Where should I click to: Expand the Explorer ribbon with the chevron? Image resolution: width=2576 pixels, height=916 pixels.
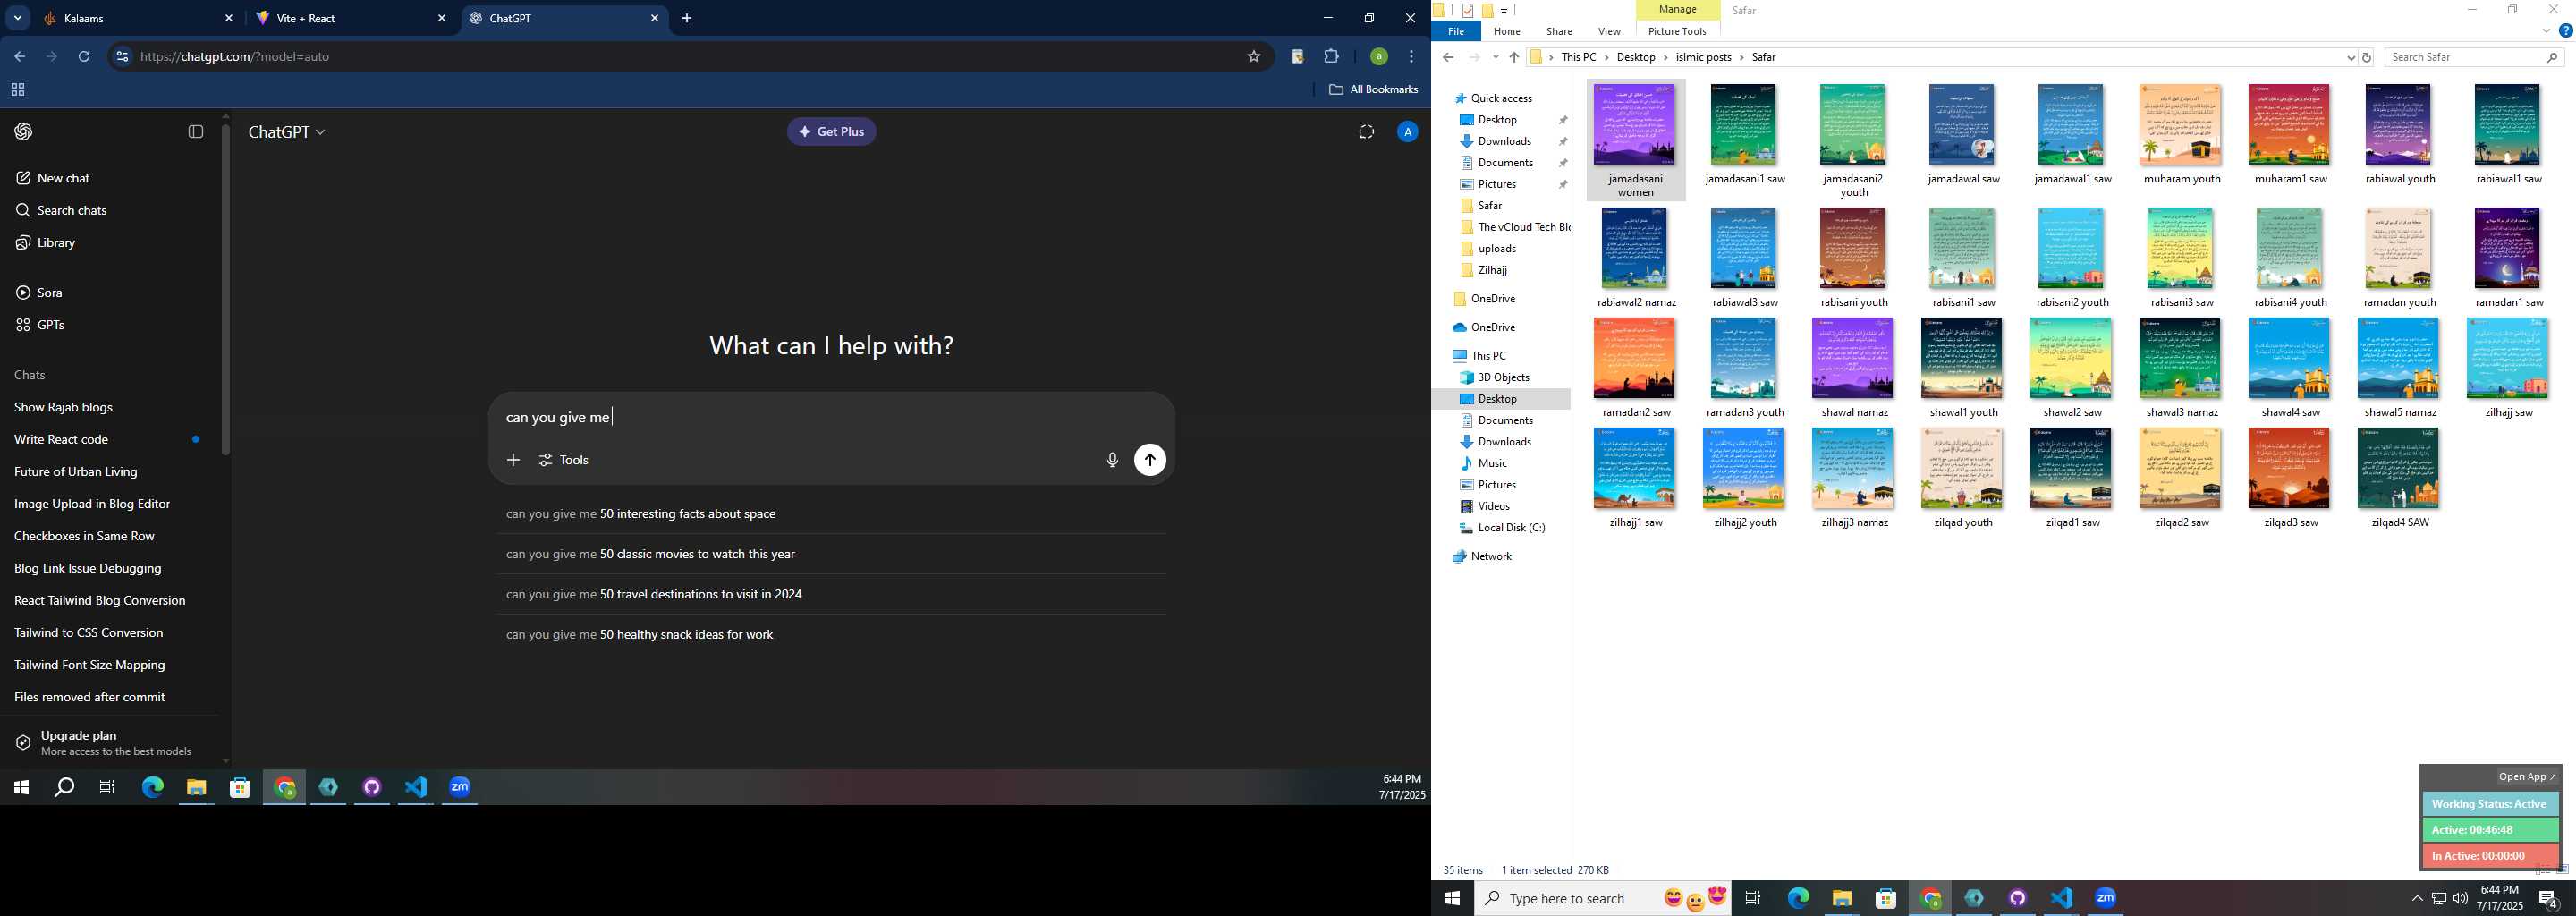2546,31
